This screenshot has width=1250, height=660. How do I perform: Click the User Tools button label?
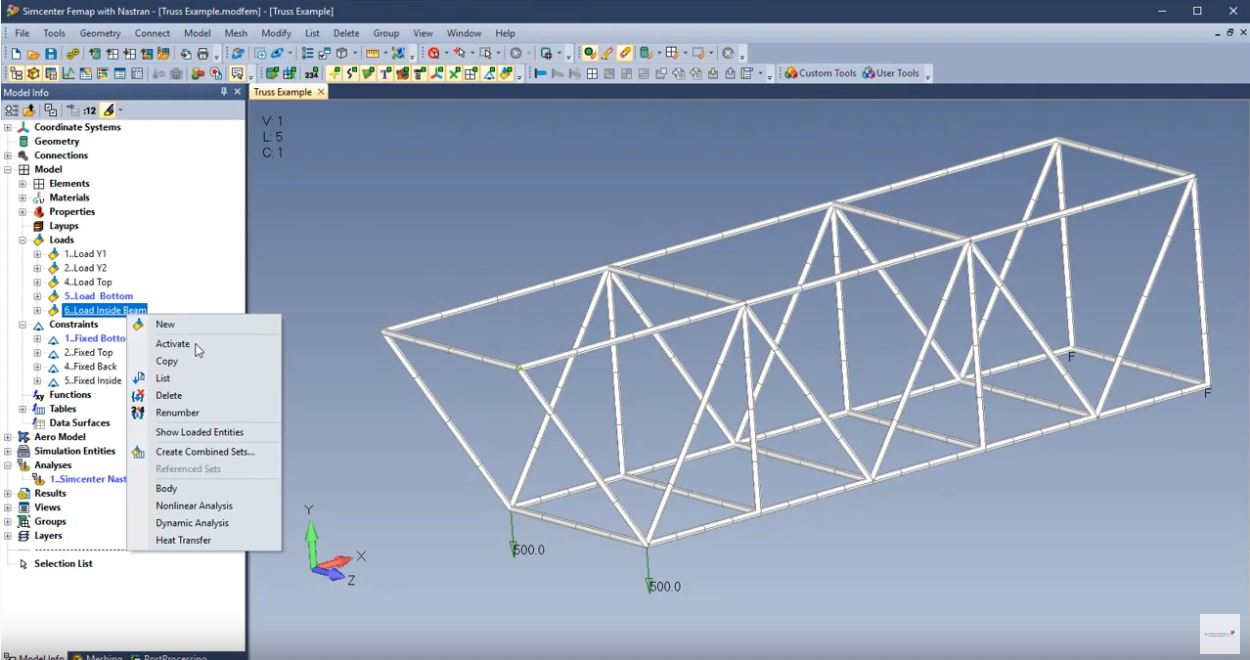tap(898, 73)
